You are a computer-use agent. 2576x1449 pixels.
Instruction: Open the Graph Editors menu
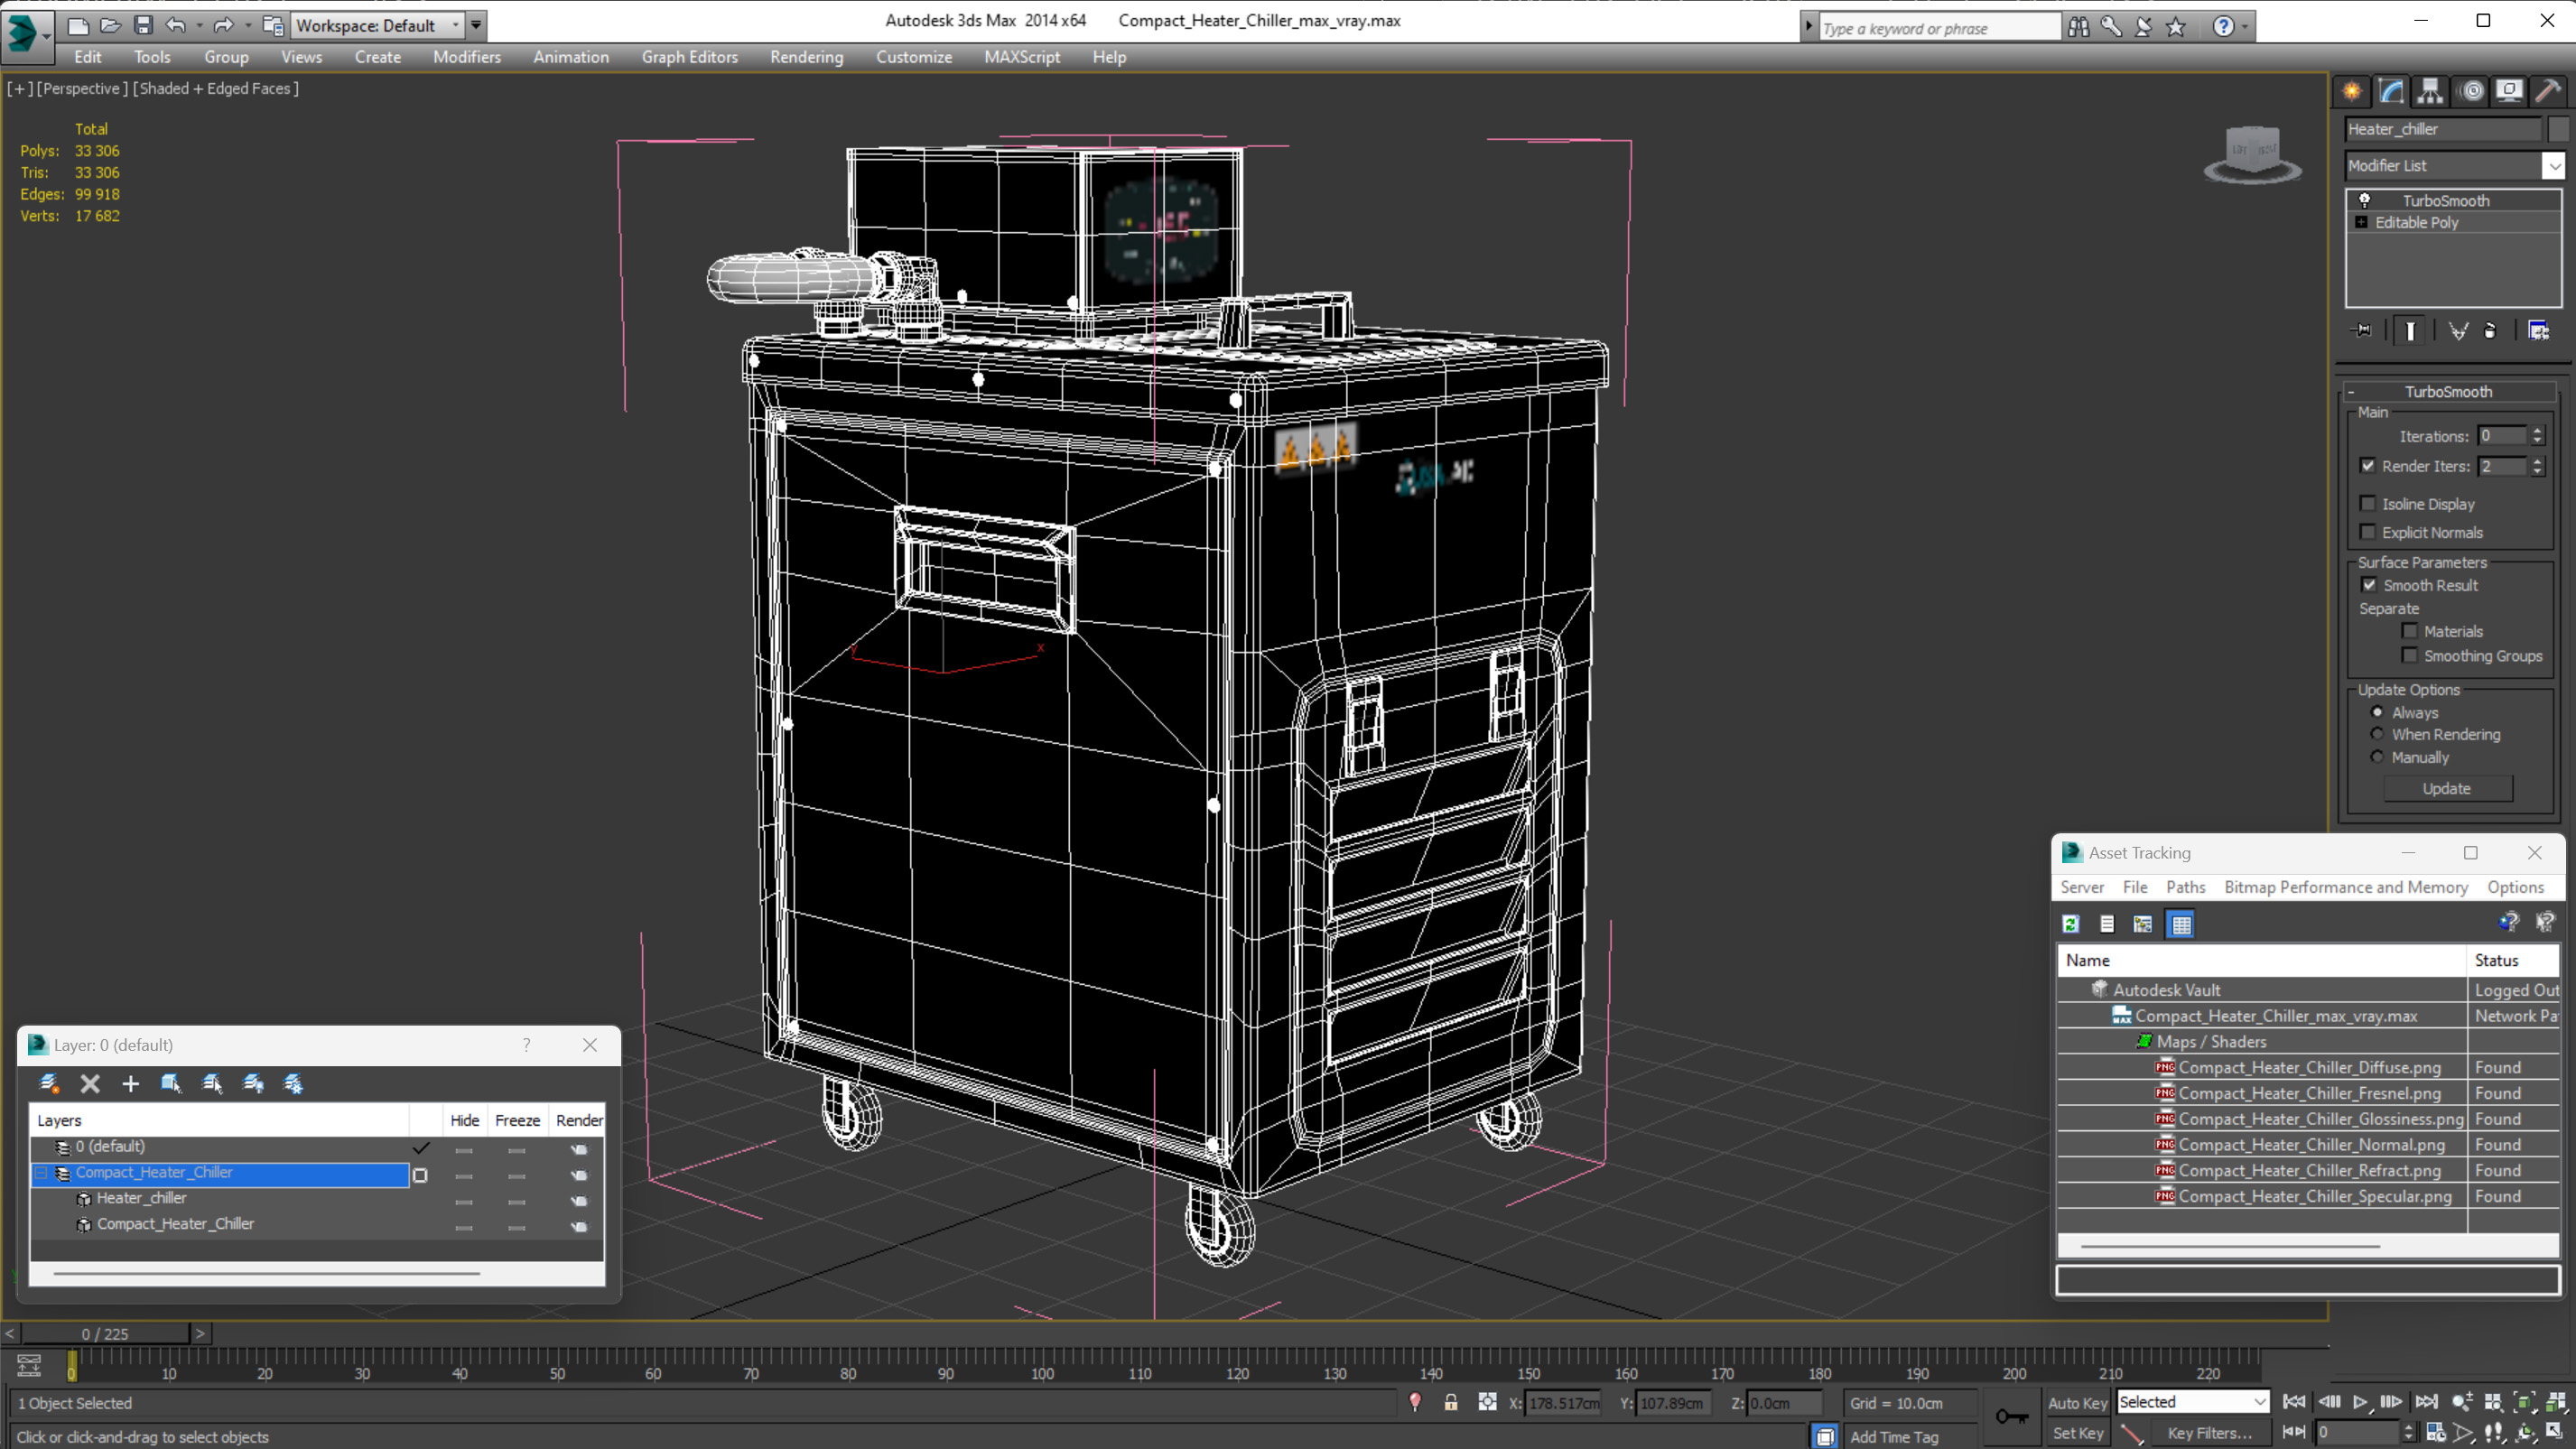coord(689,57)
